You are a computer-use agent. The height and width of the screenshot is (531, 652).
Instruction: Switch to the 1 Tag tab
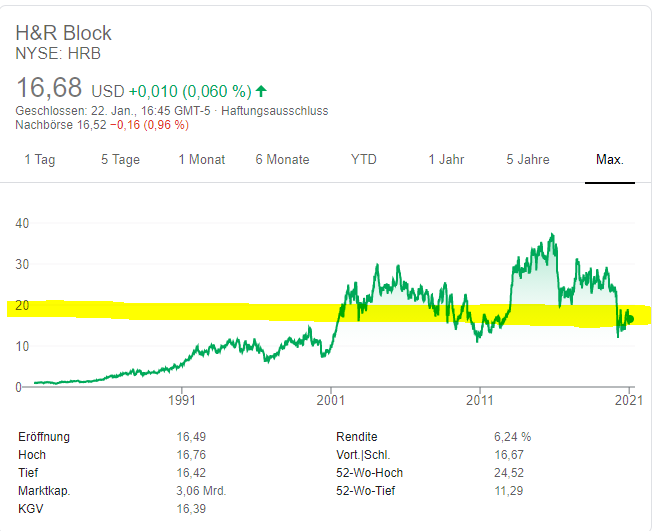pos(39,160)
